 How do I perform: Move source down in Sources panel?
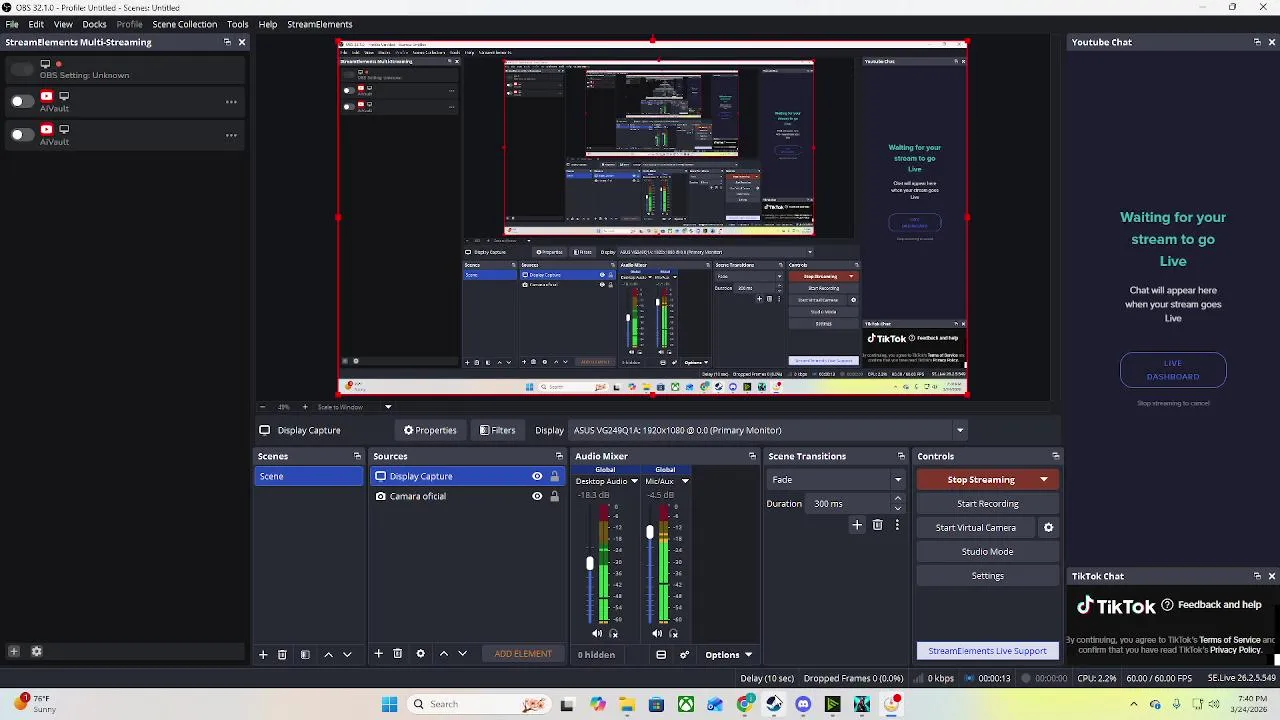462,654
